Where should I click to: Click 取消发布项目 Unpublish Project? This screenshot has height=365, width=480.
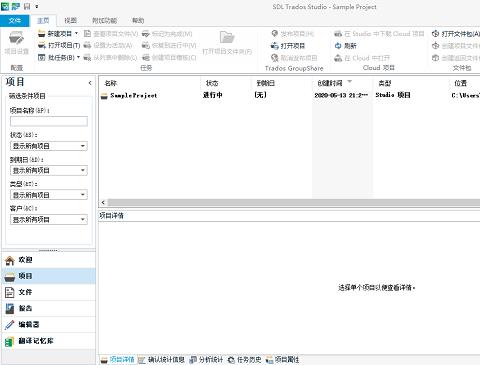tap(294, 58)
